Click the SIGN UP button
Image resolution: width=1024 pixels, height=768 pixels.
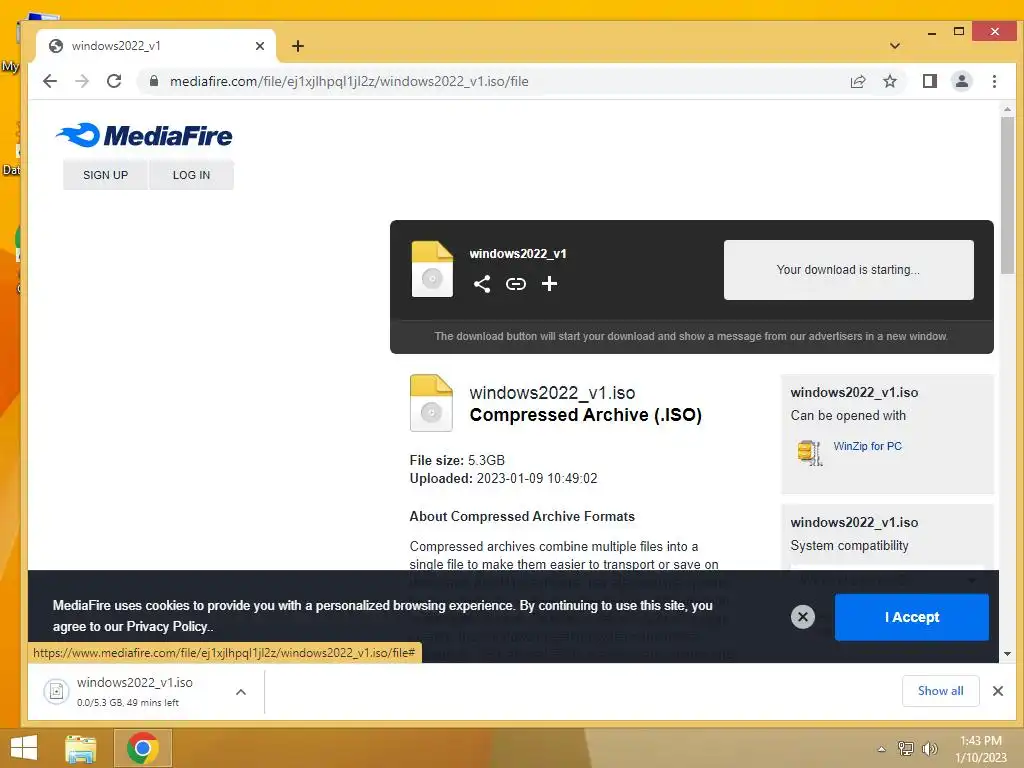coord(105,175)
